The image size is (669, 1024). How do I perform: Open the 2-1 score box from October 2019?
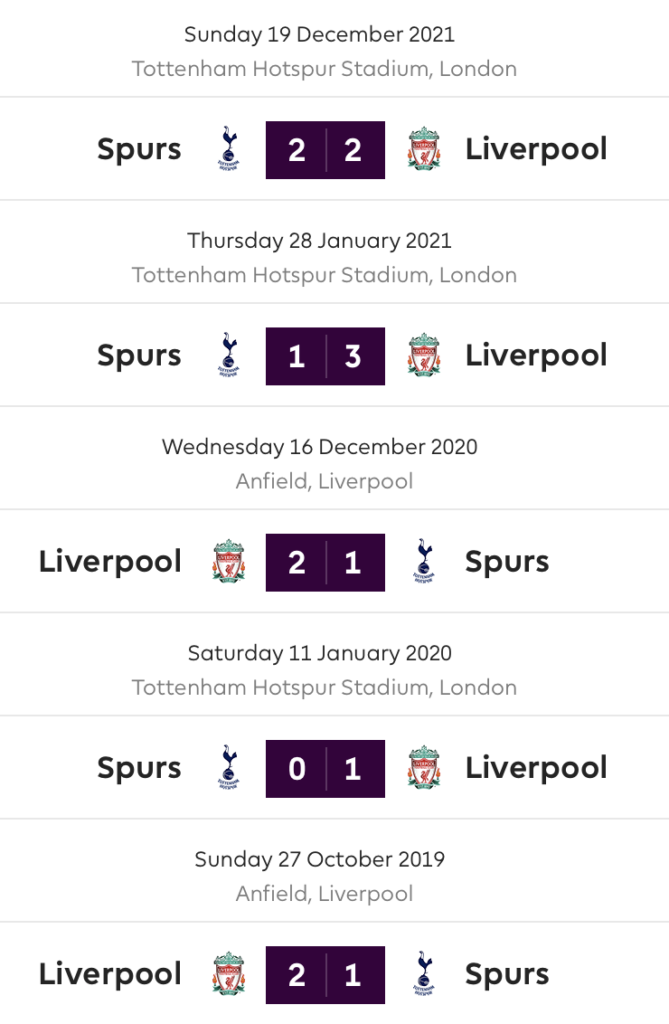point(325,975)
